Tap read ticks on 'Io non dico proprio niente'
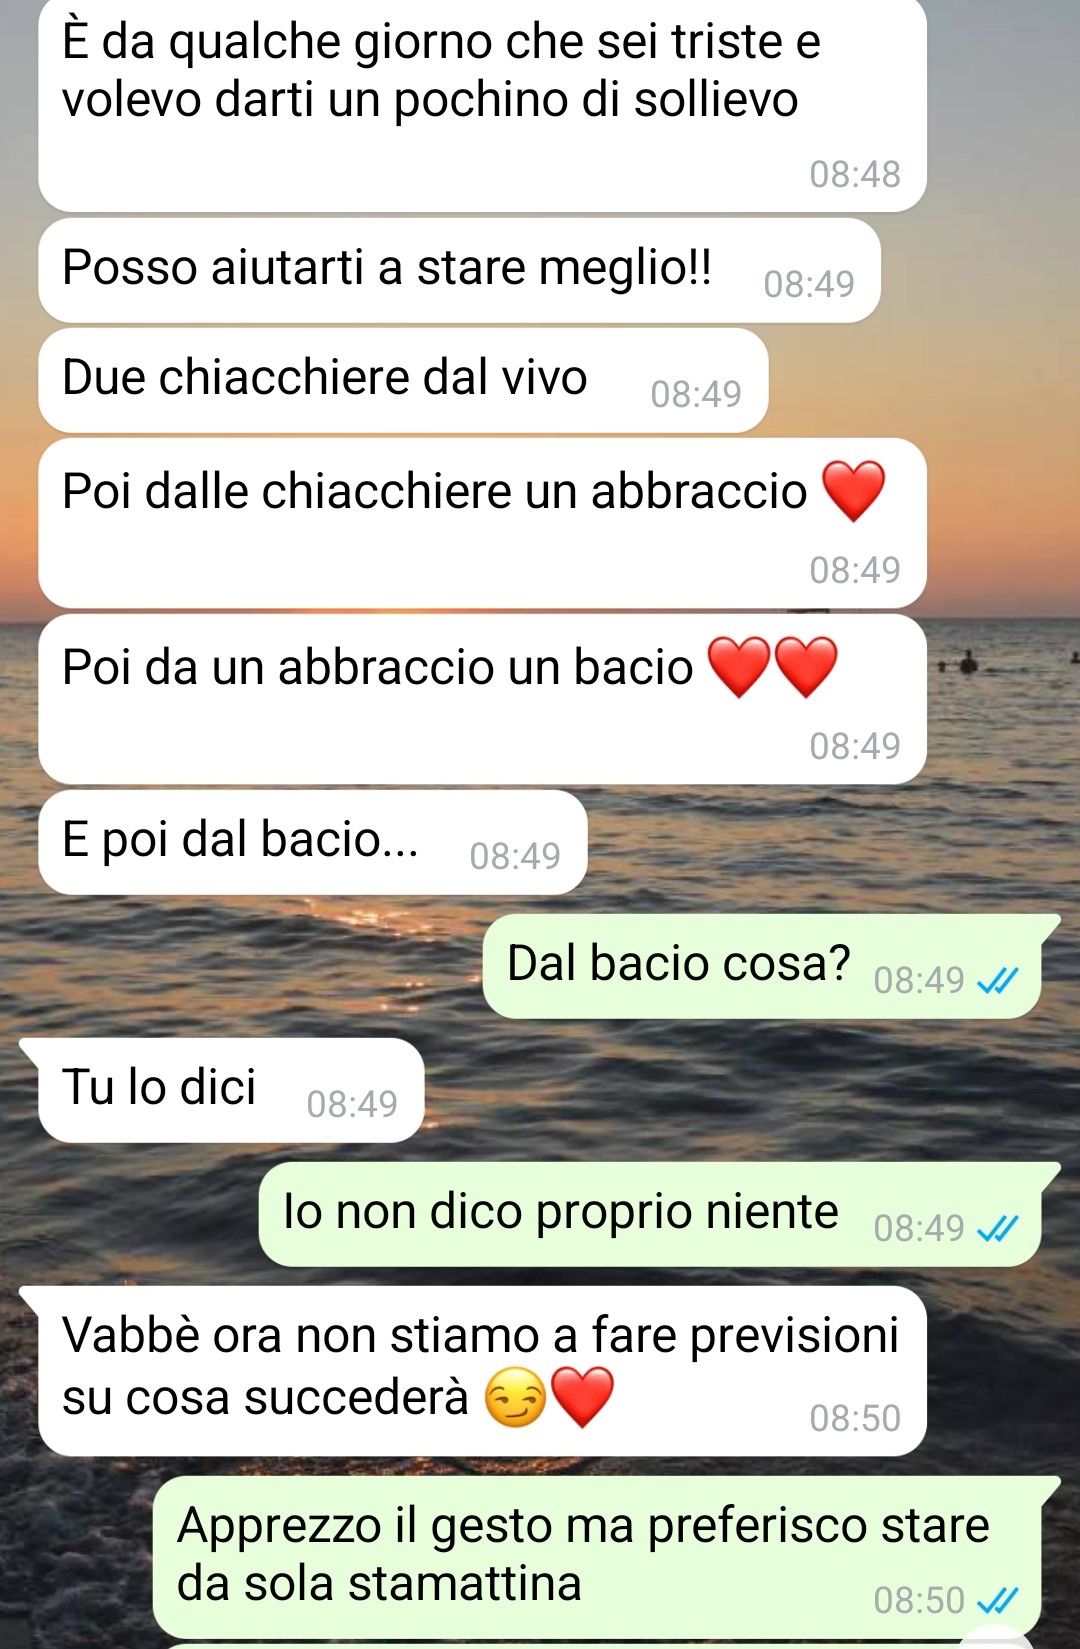This screenshot has width=1080, height=1649. (x=997, y=1228)
